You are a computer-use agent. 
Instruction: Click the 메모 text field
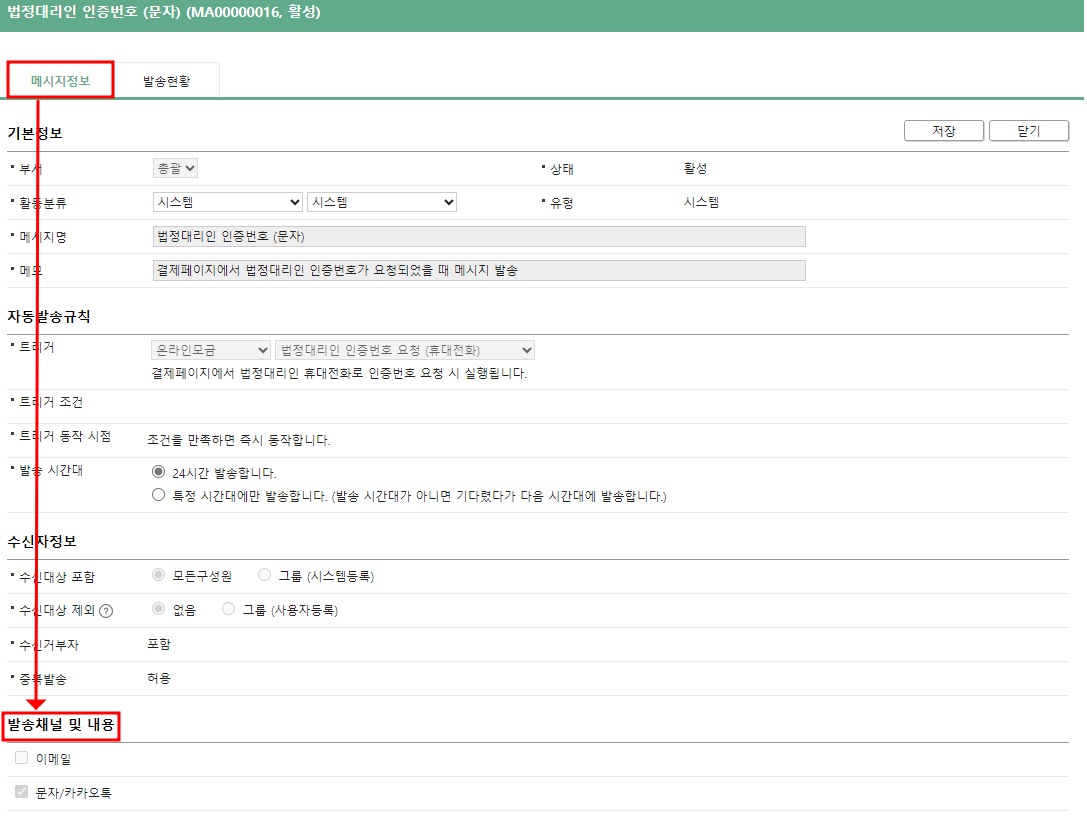pos(478,271)
